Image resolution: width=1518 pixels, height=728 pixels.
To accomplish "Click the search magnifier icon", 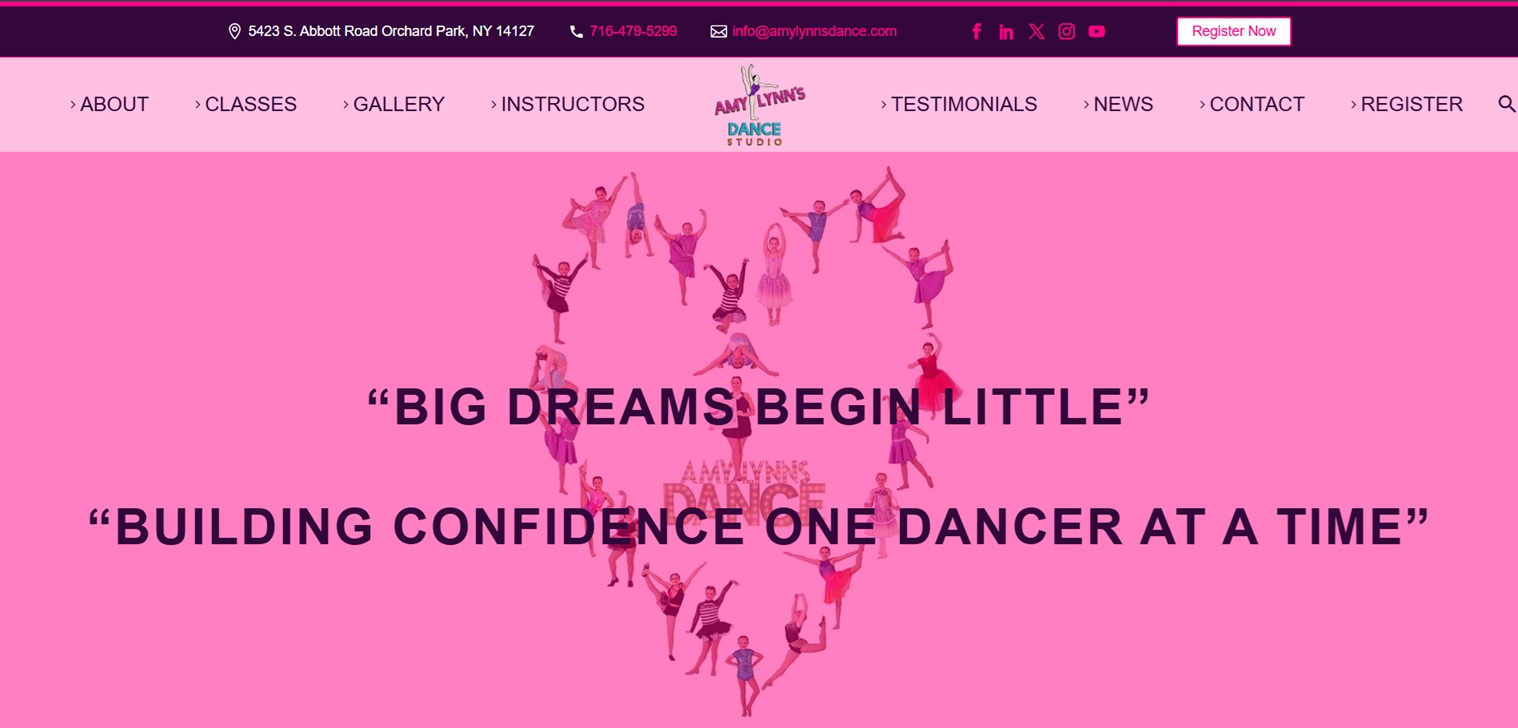I will 1506,104.
